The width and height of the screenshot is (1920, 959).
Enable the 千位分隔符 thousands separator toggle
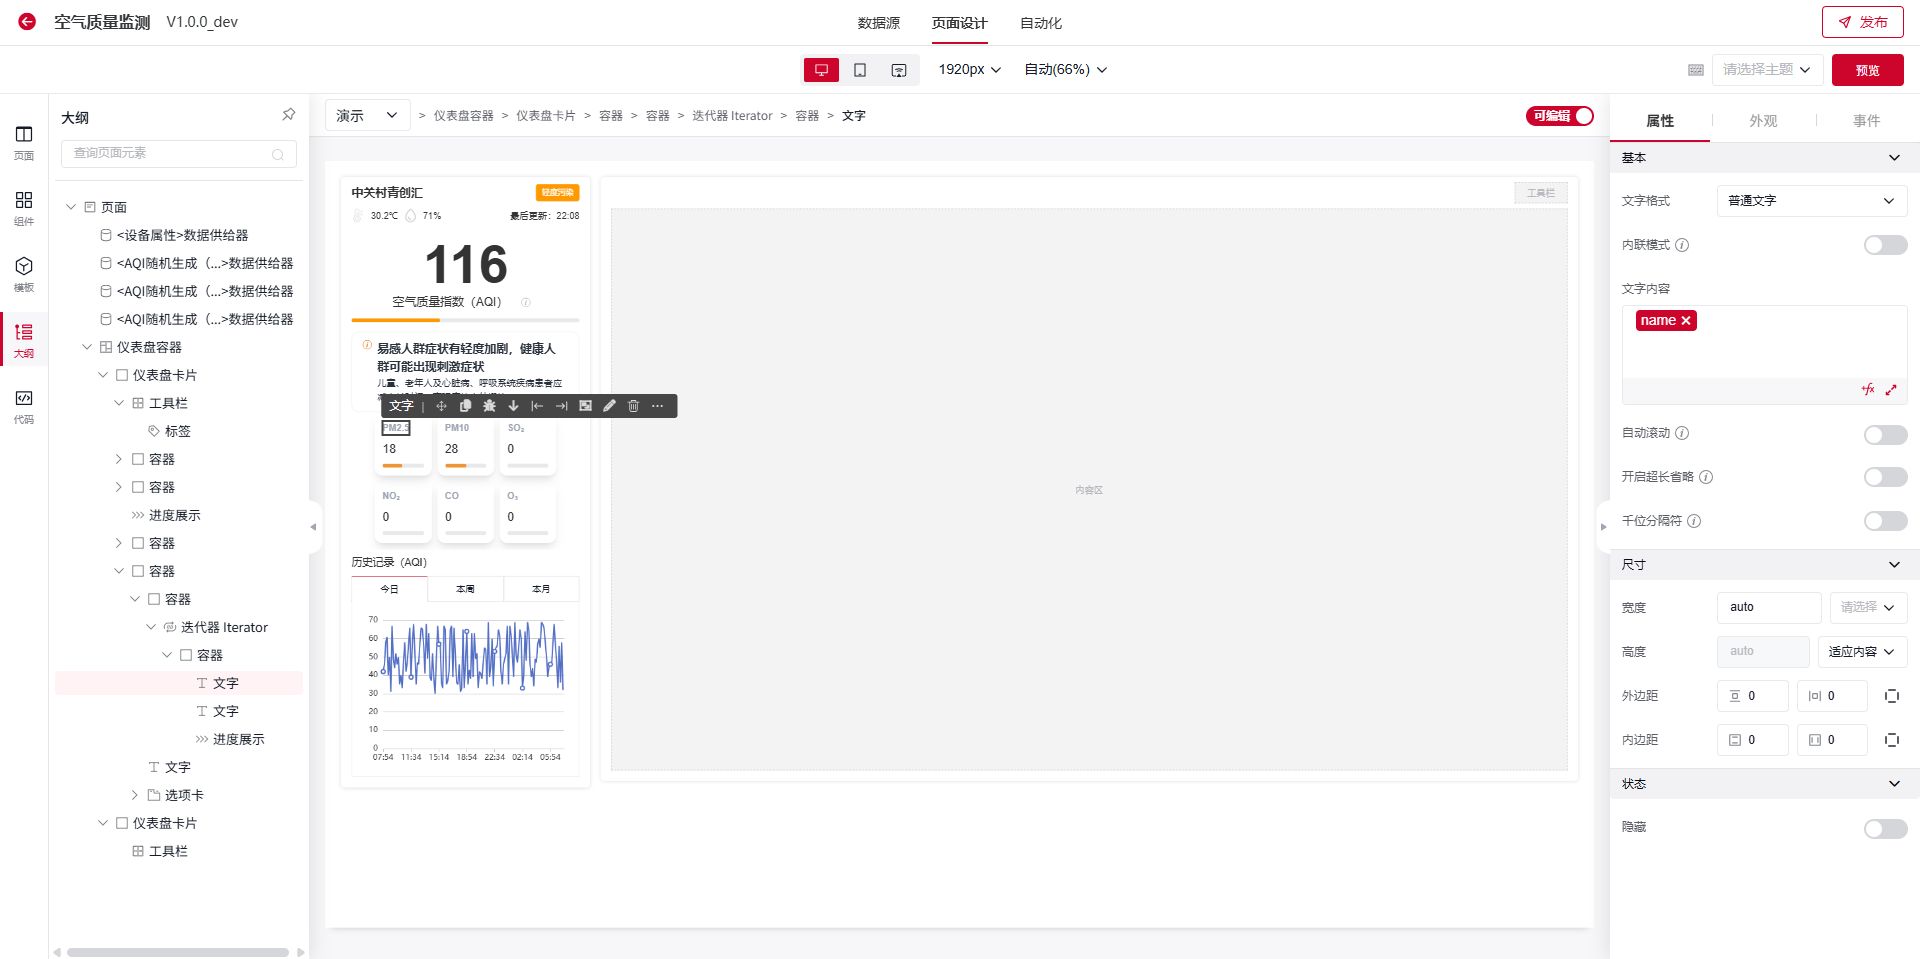1884,521
